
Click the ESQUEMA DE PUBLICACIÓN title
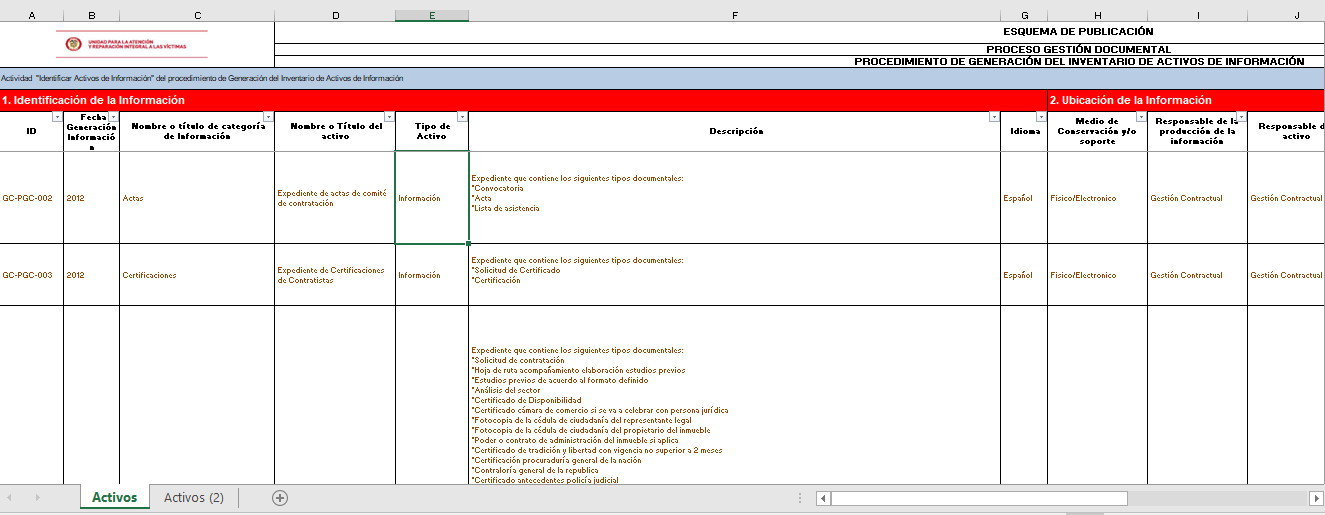[1078, 32]
